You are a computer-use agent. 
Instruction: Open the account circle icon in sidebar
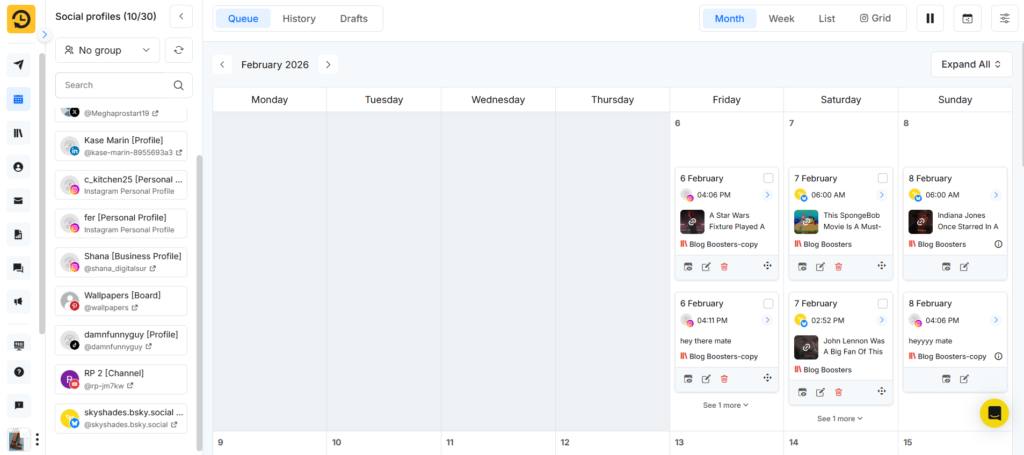point(18,167)
